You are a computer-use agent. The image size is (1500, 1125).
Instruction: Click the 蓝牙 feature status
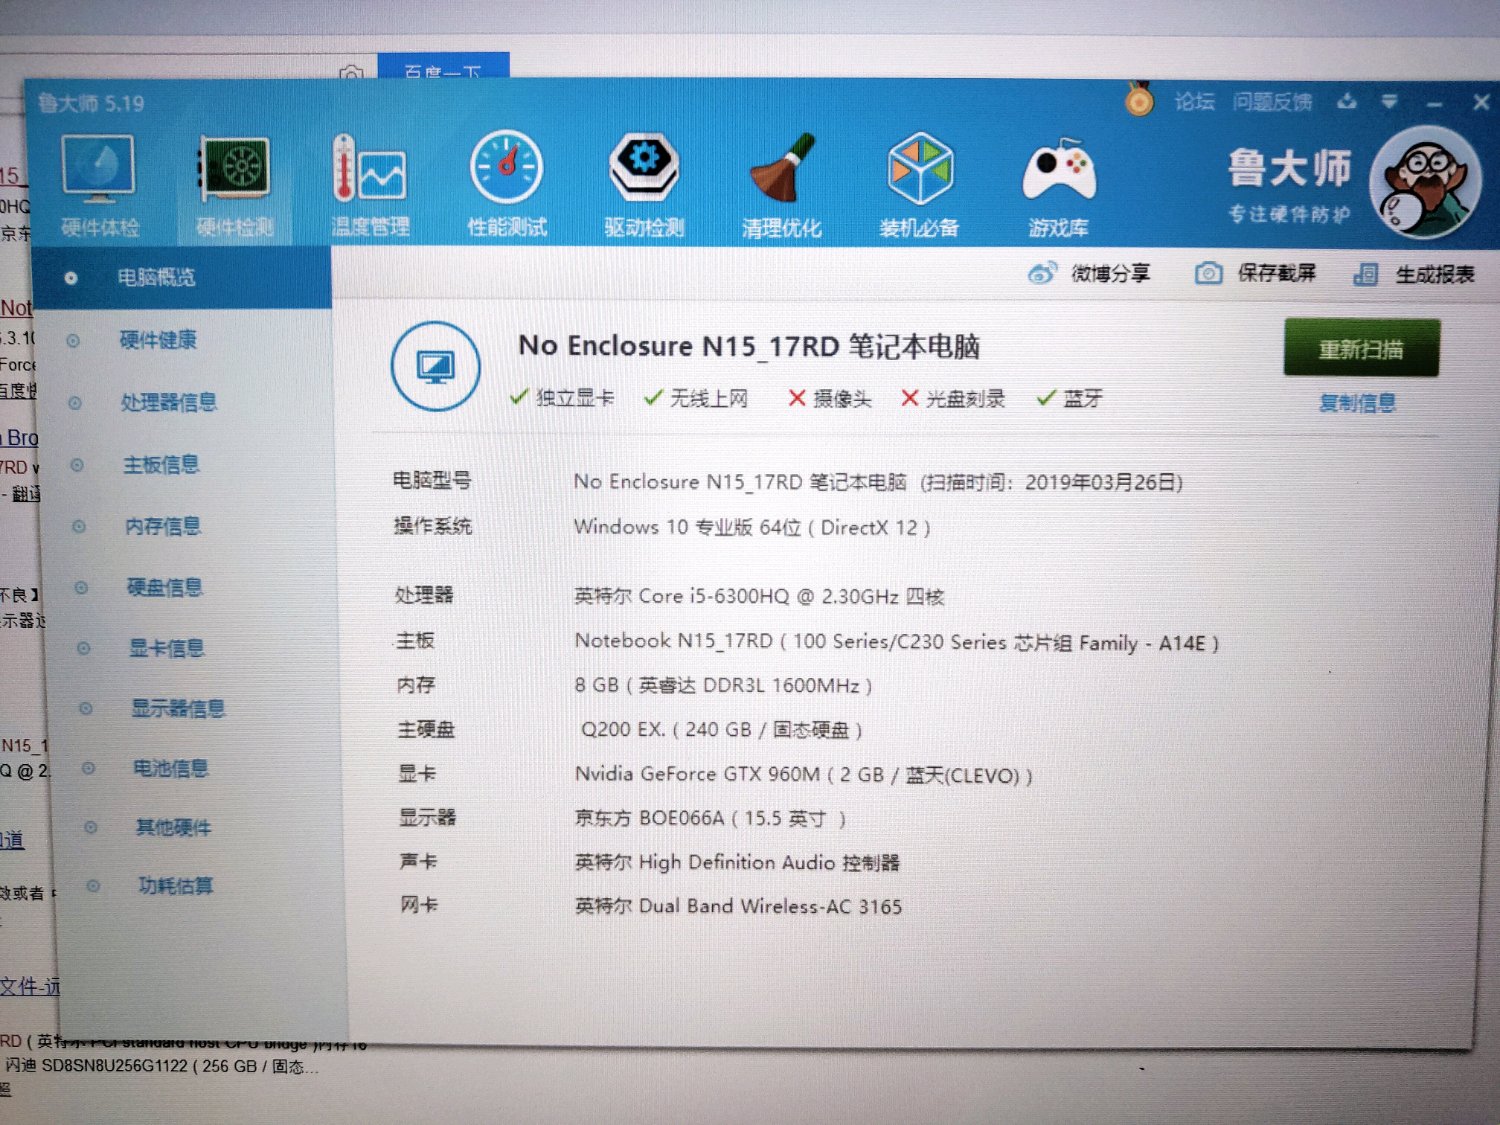(1069, 398)
